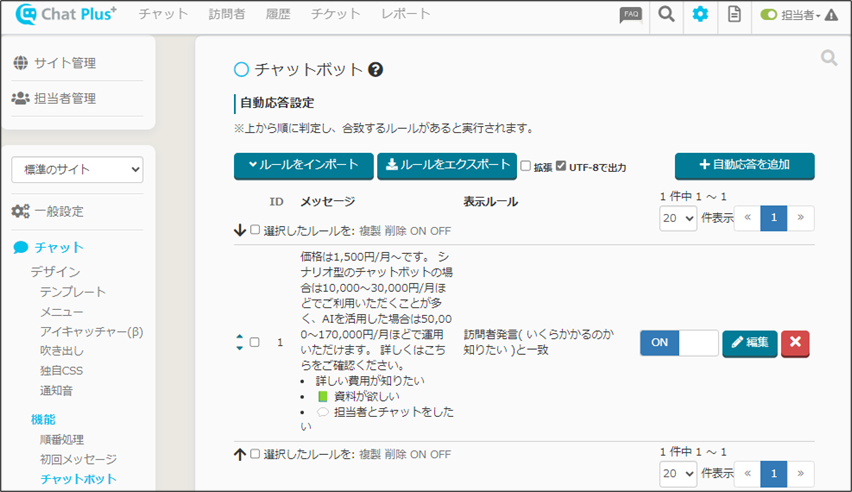
Task: Open the top 20件表示 dropdown
Action: (678, 219)
